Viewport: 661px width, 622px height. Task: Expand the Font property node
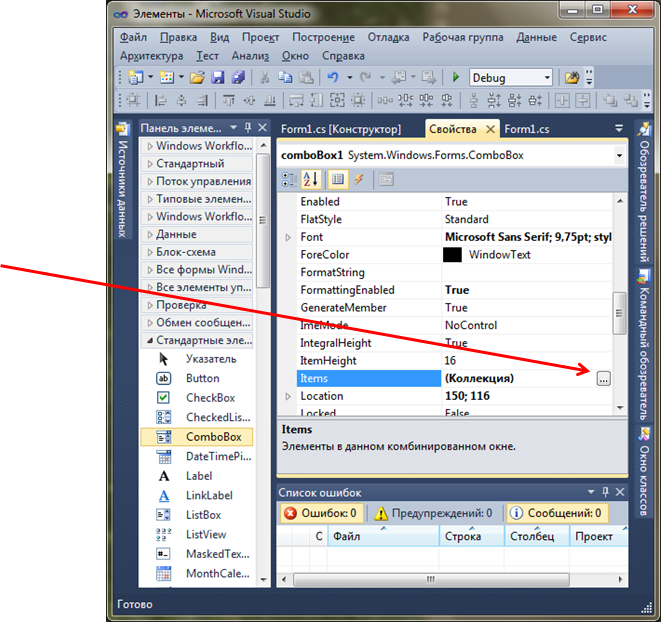[288, 237]
